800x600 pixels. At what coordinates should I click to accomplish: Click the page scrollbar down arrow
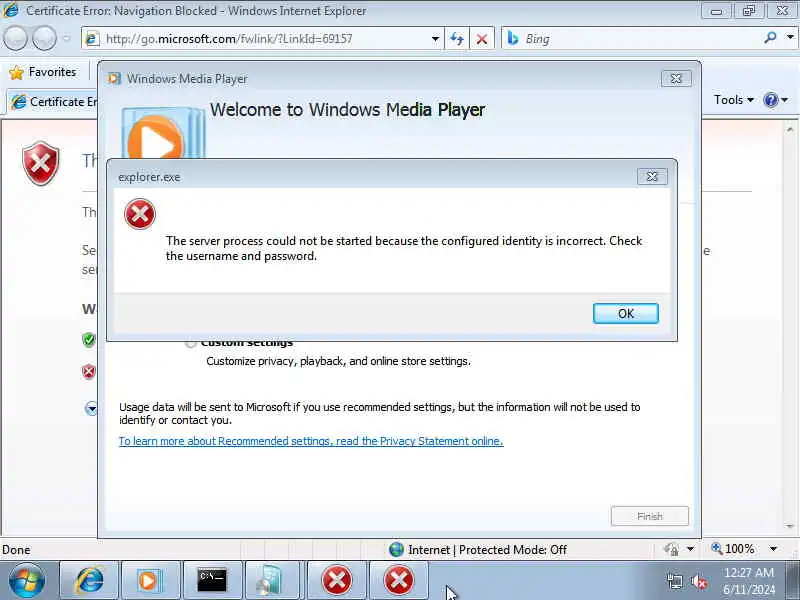point(790,527)
